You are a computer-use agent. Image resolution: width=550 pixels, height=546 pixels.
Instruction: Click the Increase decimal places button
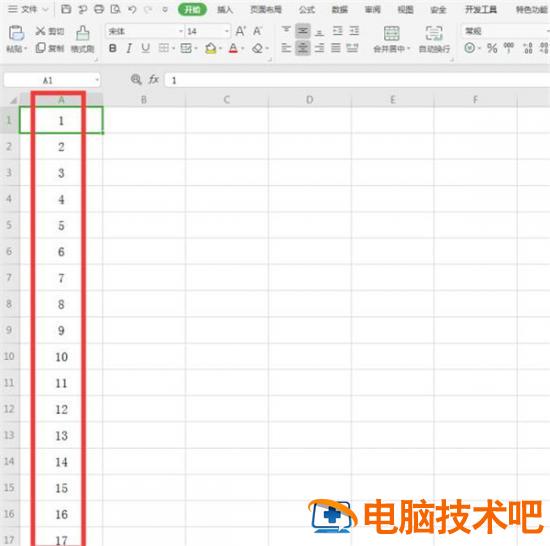click(x=528, y=48)
